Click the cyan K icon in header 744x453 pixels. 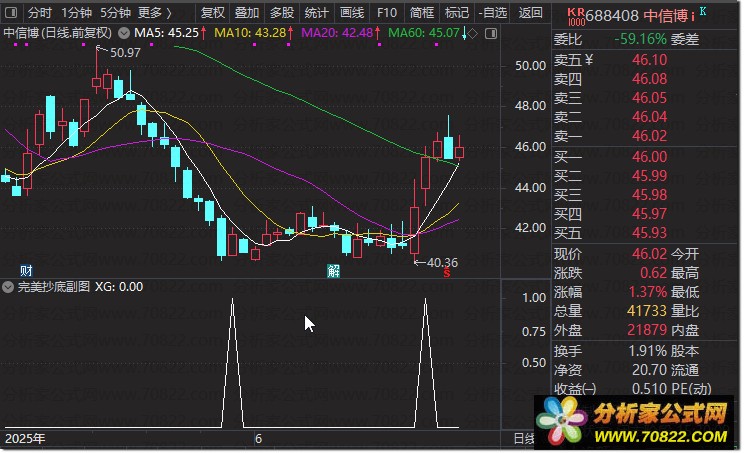(x=703, y=11)
